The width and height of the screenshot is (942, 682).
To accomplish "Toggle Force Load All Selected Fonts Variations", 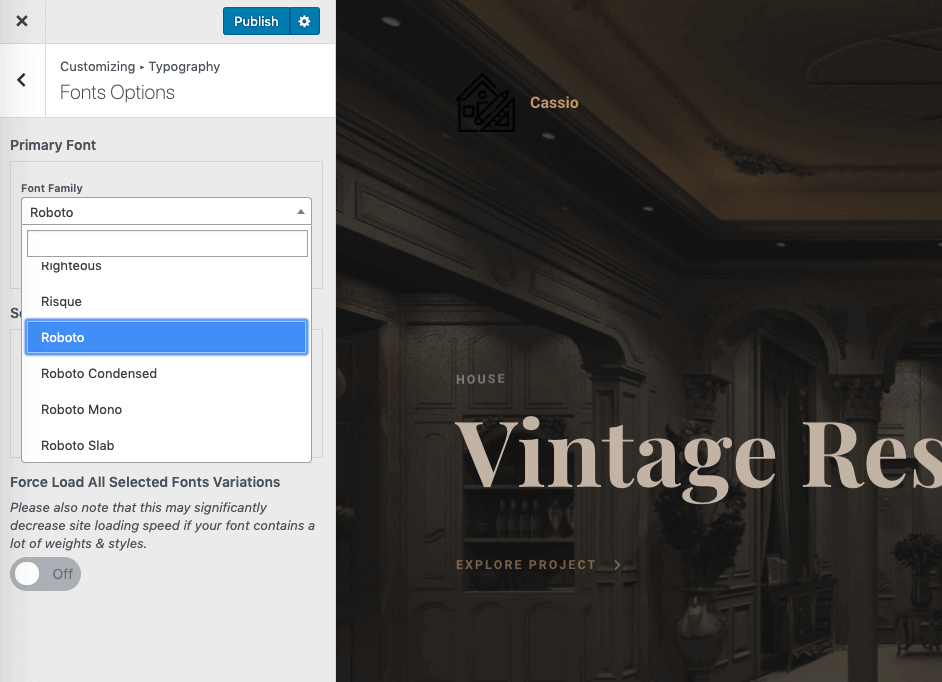I will coord(45,574).
